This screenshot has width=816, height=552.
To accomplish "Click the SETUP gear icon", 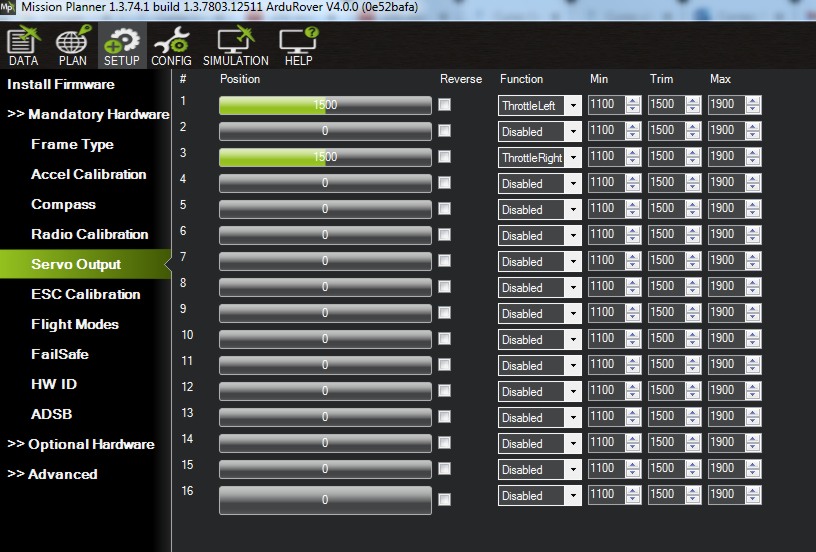I will pos(122,46).
